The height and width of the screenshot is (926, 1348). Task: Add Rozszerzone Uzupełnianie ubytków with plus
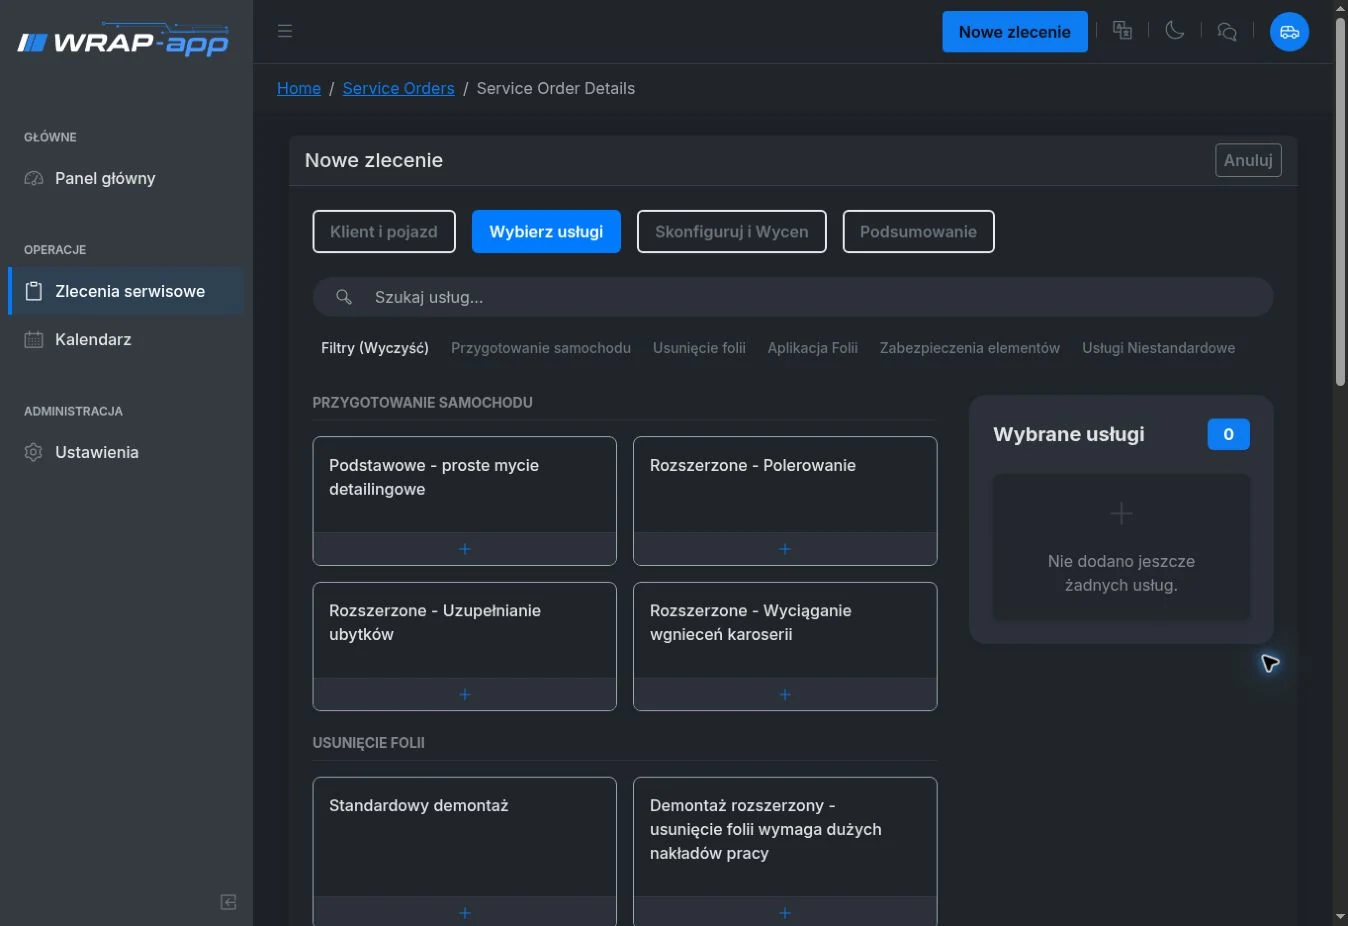[x=465, y=694]
